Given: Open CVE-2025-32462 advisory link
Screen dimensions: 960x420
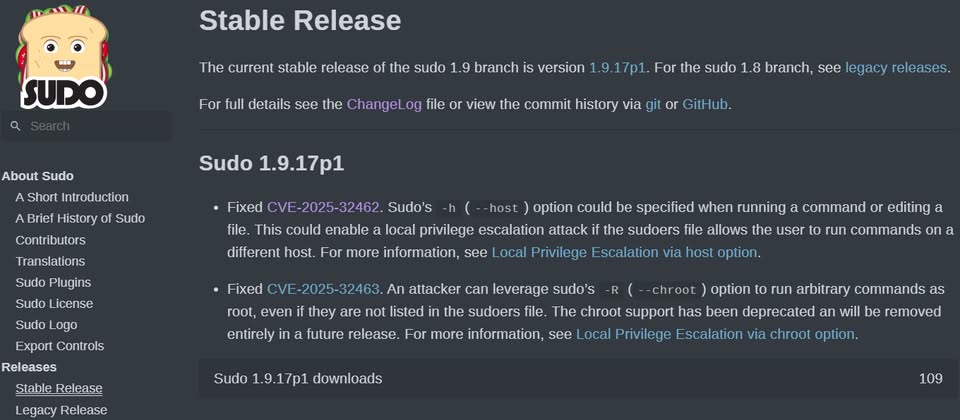Looking at the screenshot, I should point(323,207).
